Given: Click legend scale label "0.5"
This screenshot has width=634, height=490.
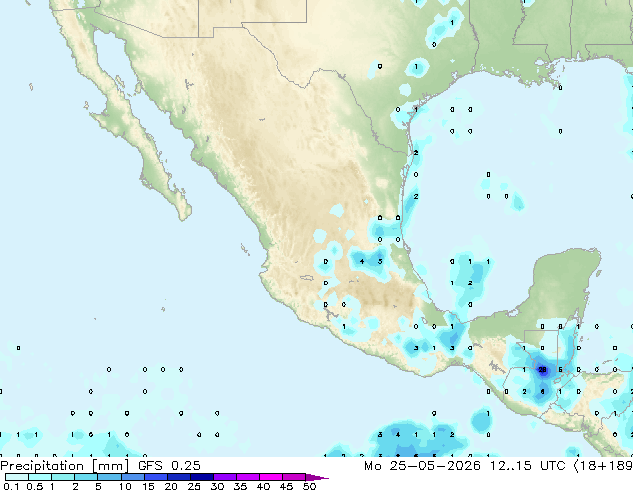Looking at the screenshot, I should click(35, 486).
